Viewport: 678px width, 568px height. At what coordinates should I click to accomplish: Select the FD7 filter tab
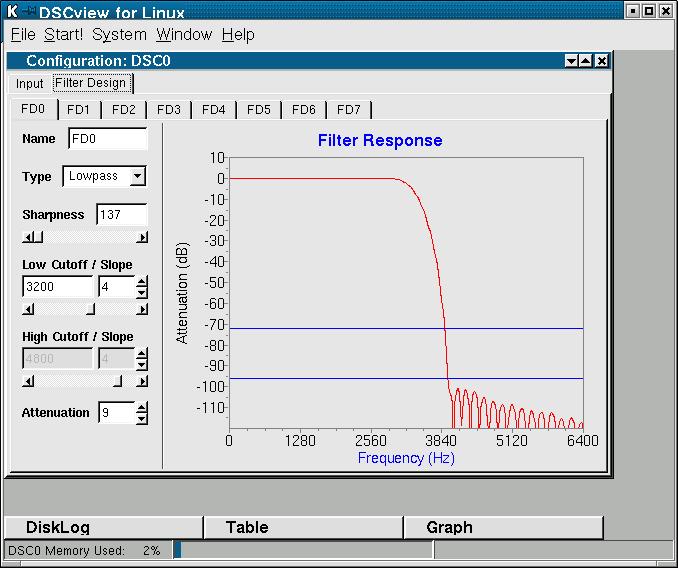point(348,110)
